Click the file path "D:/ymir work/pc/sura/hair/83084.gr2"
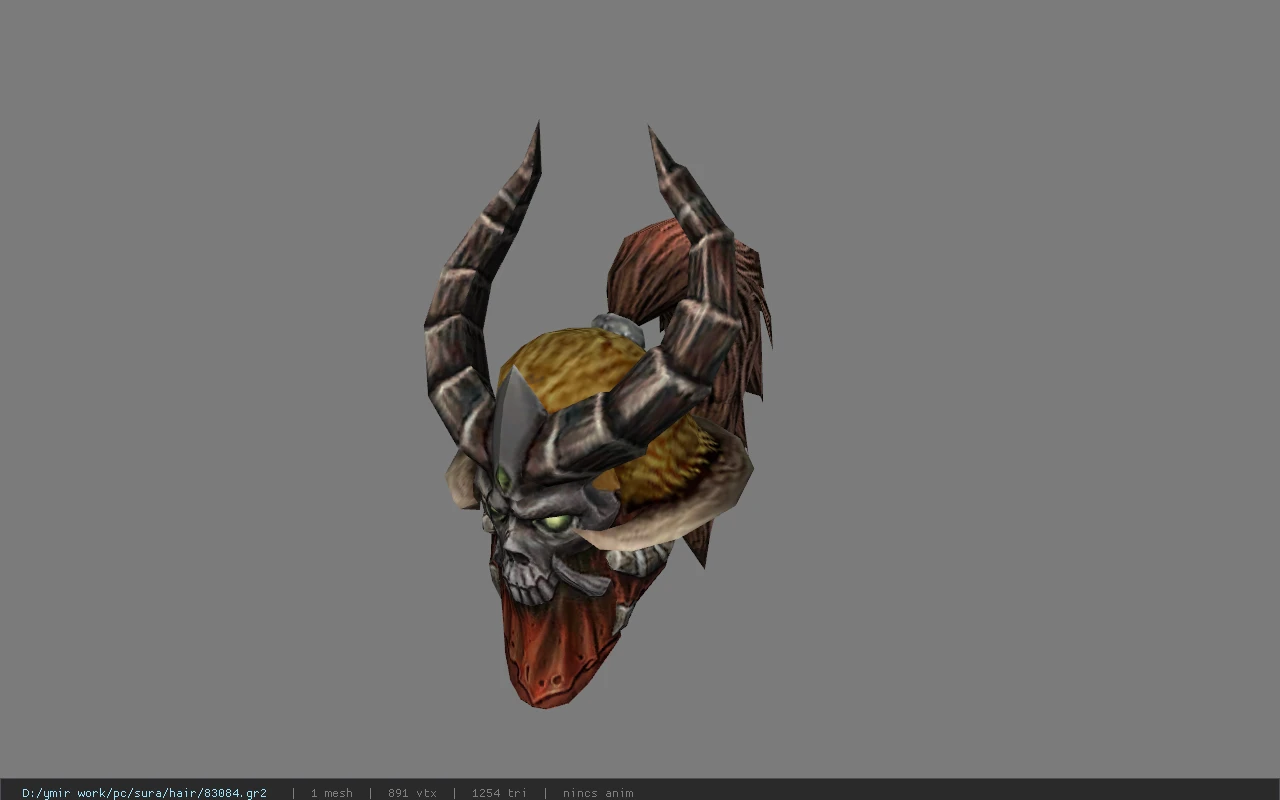1280x800 pixels. (x=144, y=793)
